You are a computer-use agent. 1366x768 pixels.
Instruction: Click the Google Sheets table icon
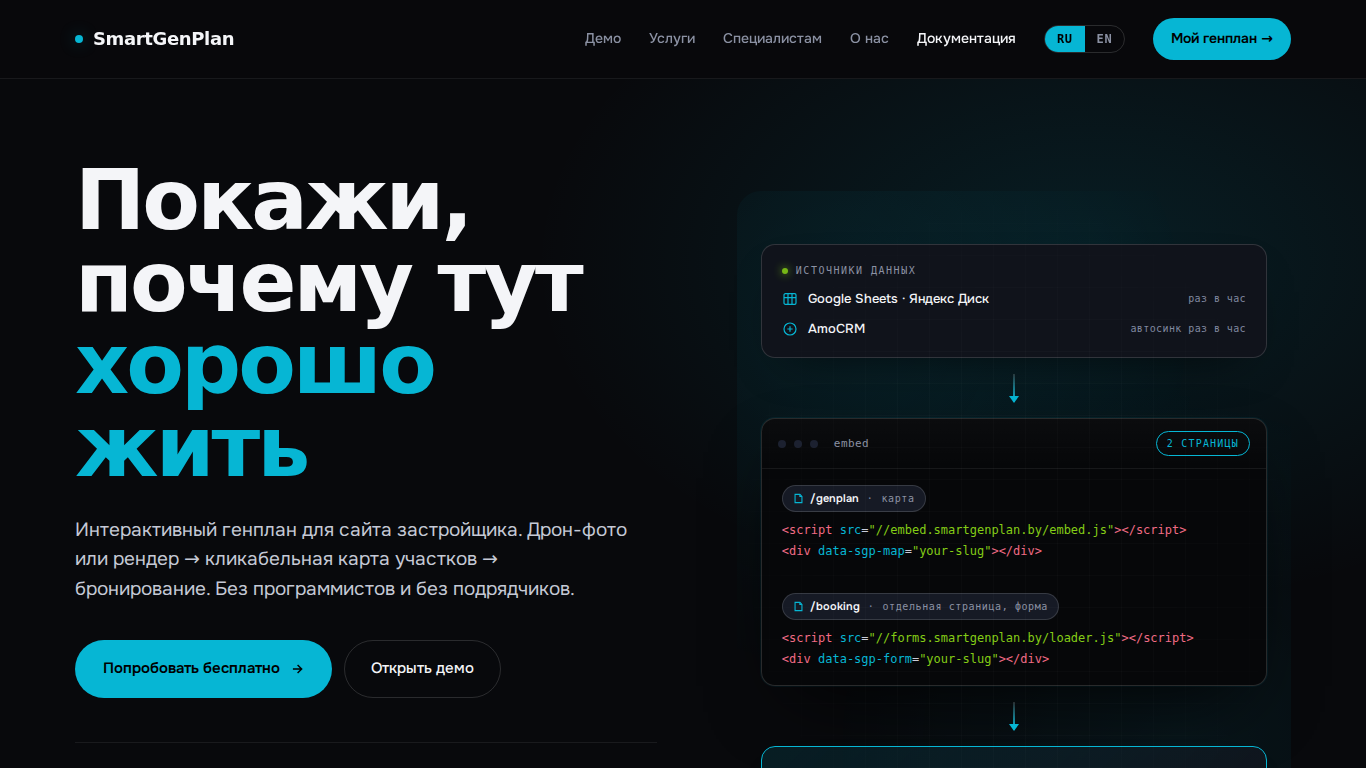790,299
